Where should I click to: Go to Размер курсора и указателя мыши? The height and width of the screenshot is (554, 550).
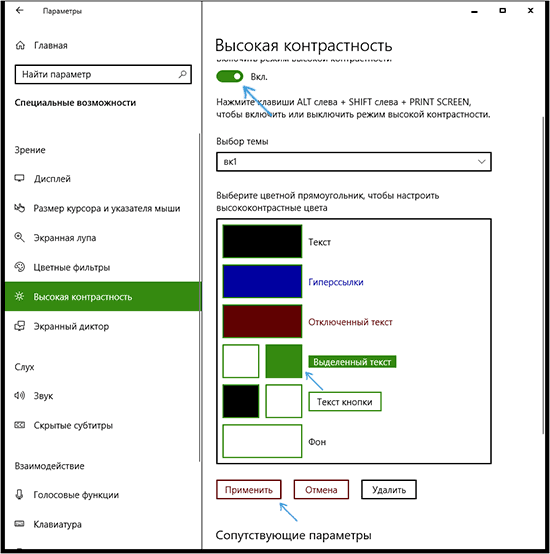[x=102, y=208]
